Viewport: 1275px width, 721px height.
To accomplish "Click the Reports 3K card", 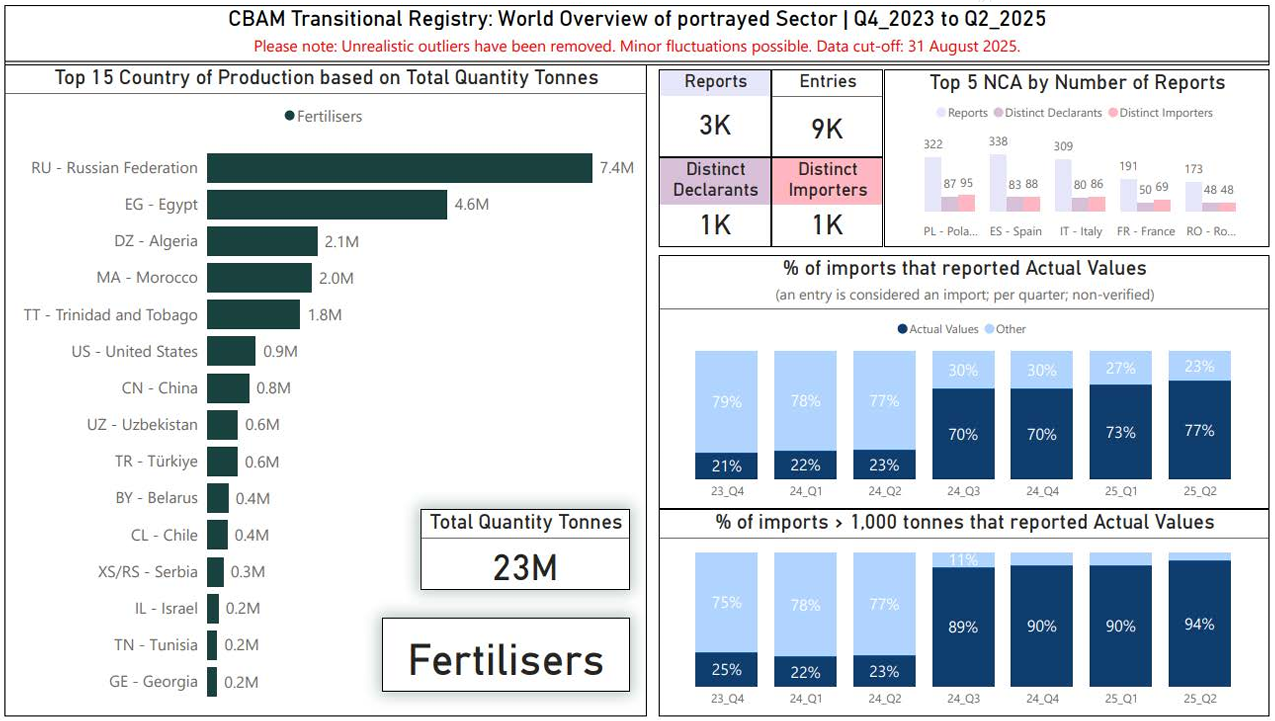I will pos(715,125).
